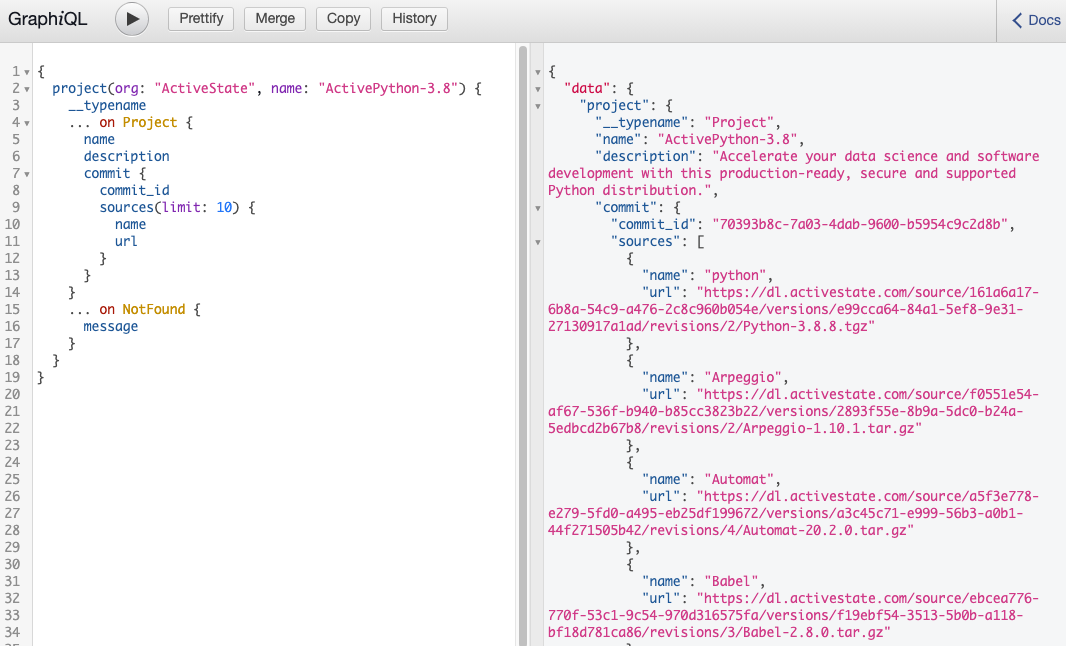Click the NotFound type on line 15
The width and height of the screenshot is (1066, 646).
(x=154, y=309)
